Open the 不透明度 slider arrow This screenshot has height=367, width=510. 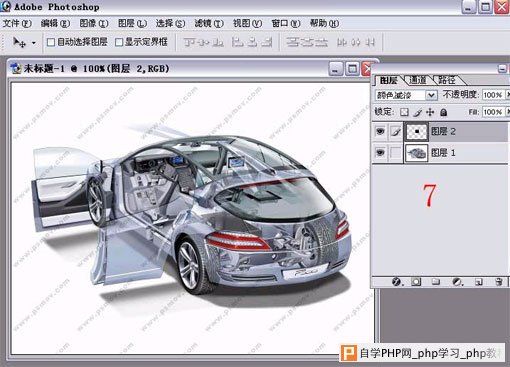[x=508, y=95]
